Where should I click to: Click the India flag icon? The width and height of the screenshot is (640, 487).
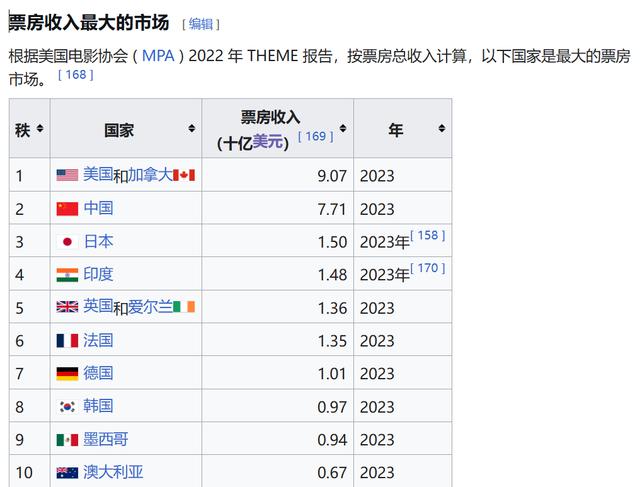click(67, 275)
